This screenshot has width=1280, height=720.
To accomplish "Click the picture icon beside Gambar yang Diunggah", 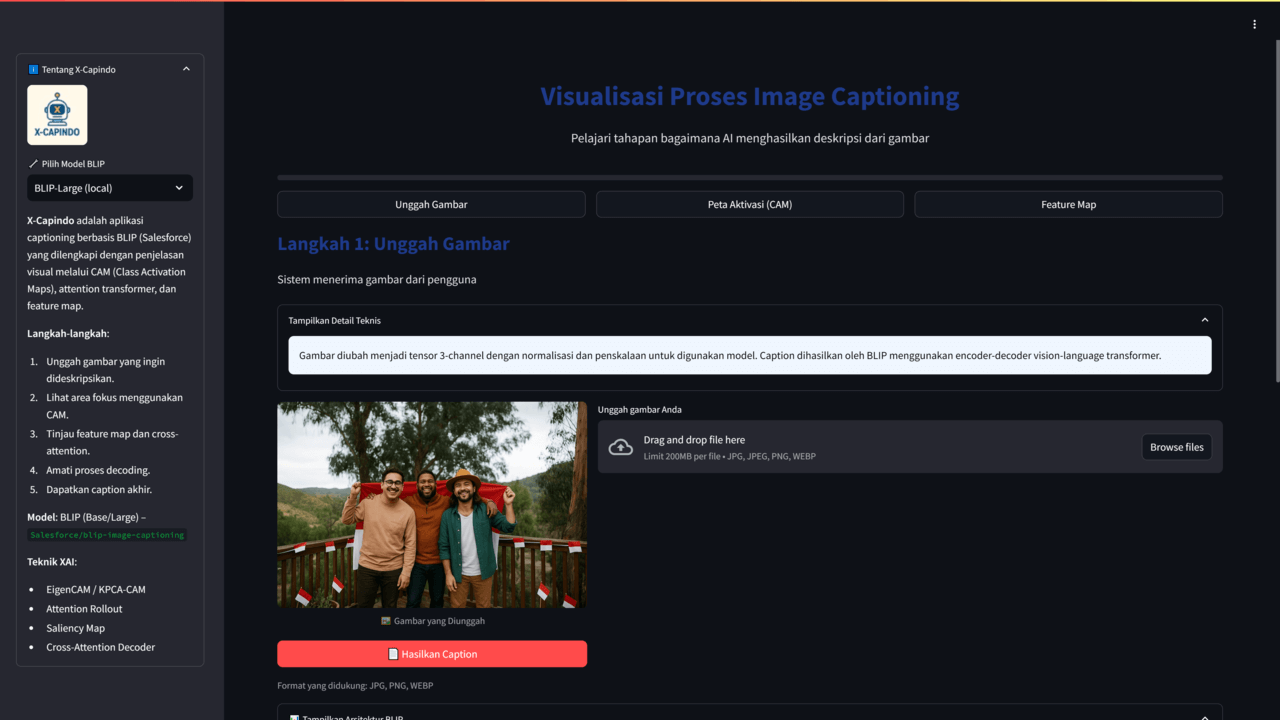I will pos(386,621).
